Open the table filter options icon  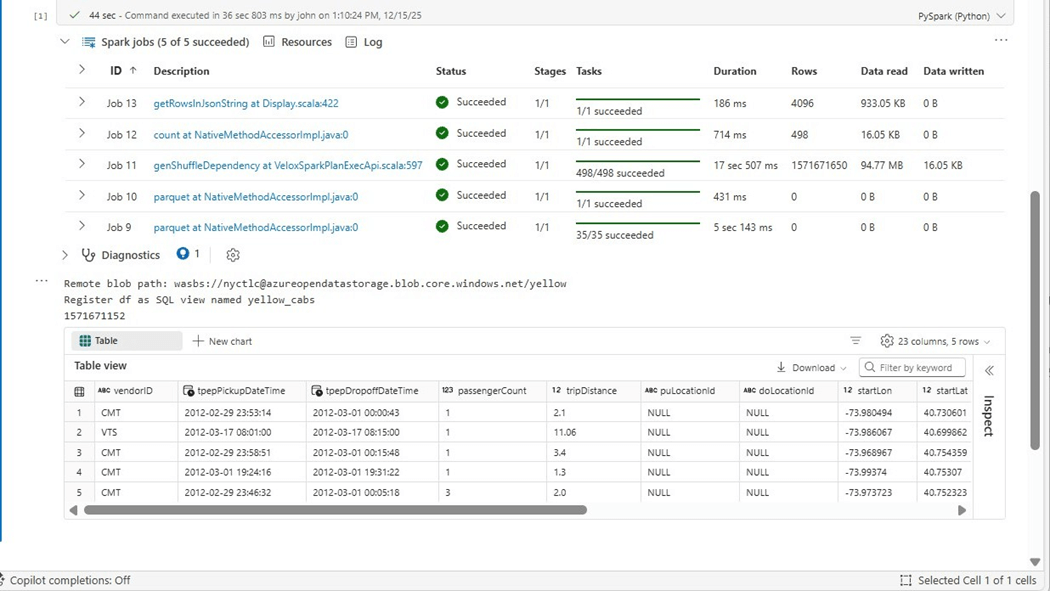tap(855, 341)
